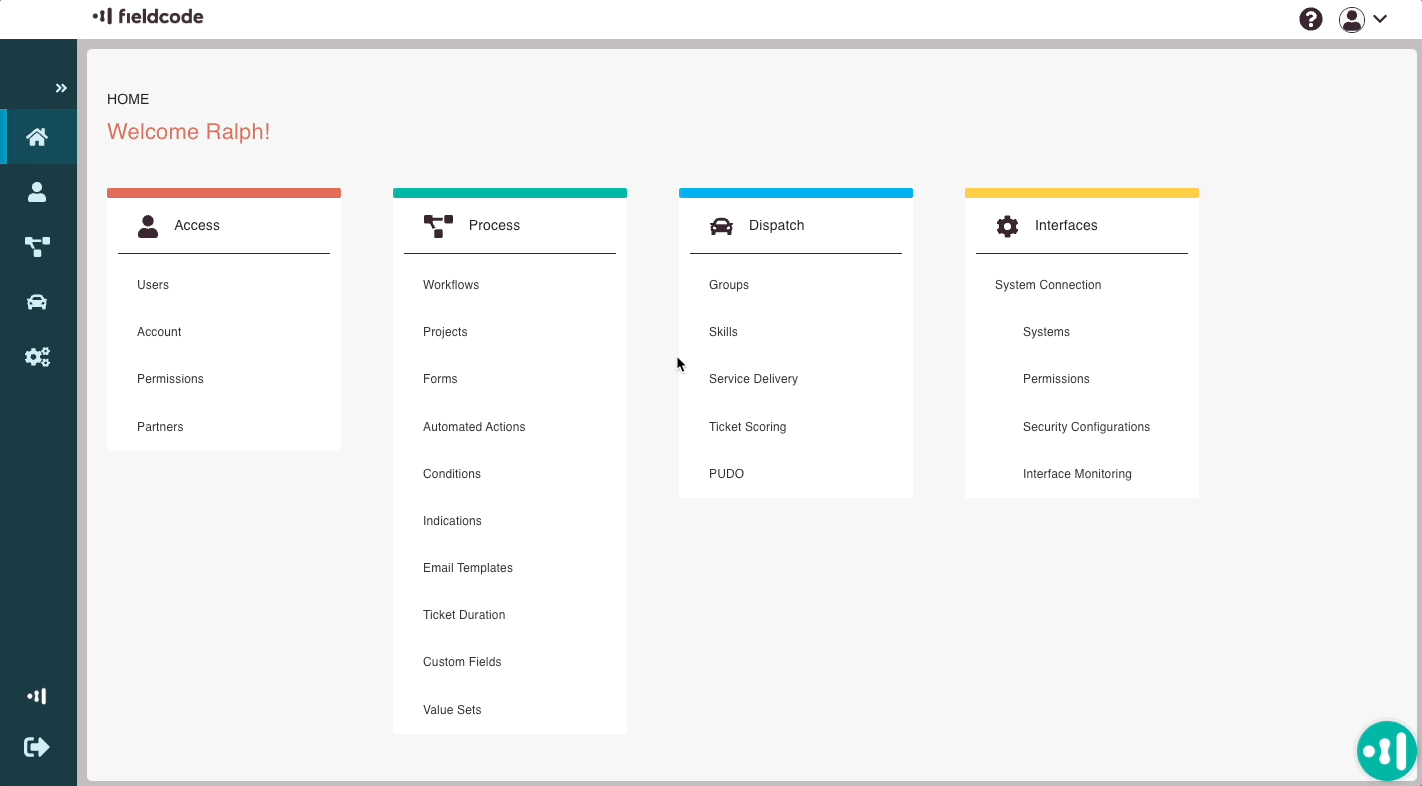Open the help question mark icon
Viewport: 1422px width, 786px height.
pos(1310,19)
